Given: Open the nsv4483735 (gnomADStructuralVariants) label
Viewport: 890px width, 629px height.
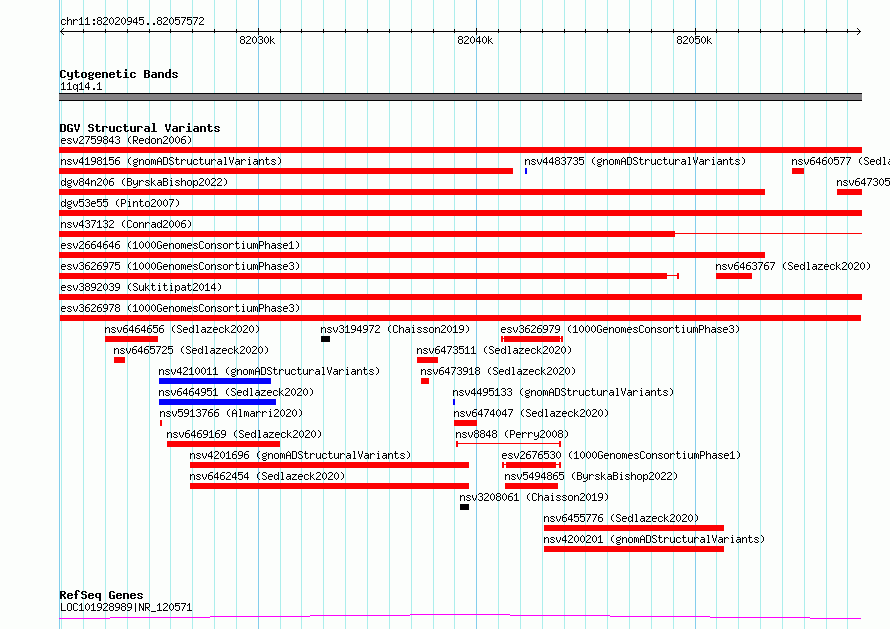Looking at the screenshot, I should [635, 161].
